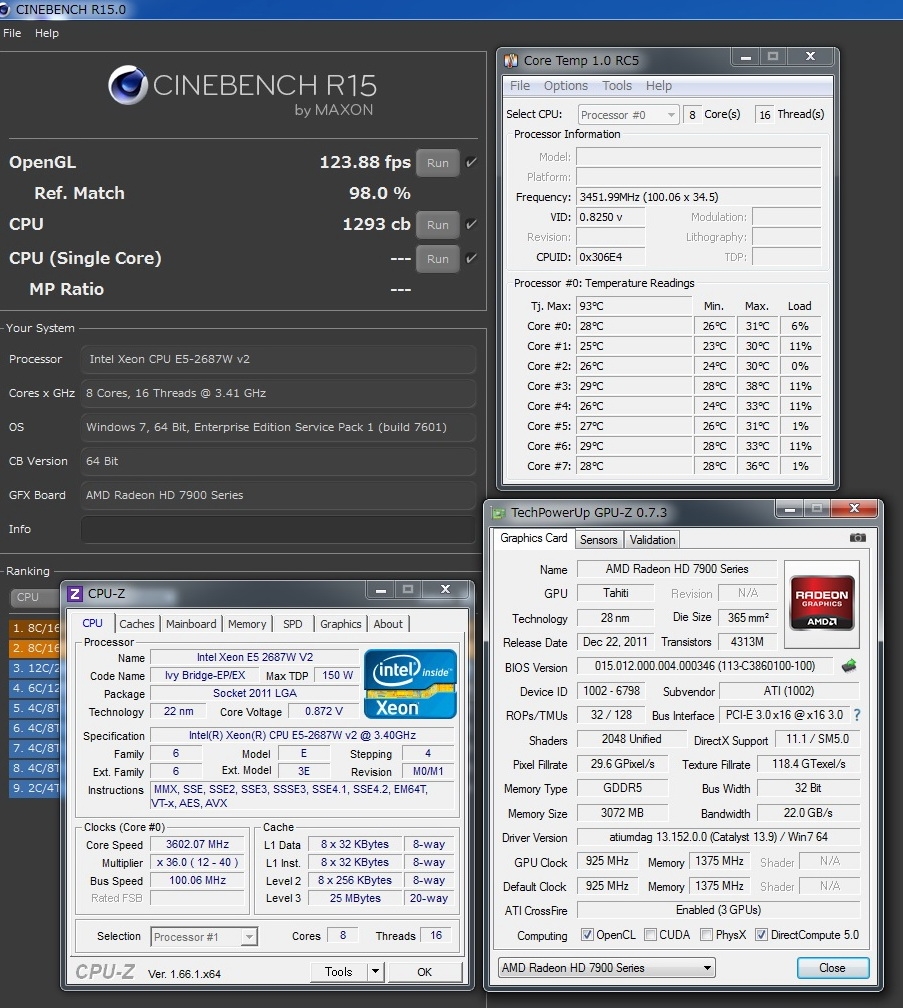The width and height of the screenshot is (903, 1008).
Task: Open the Sensors tab in GPU-Z
Action: point(598,540)
